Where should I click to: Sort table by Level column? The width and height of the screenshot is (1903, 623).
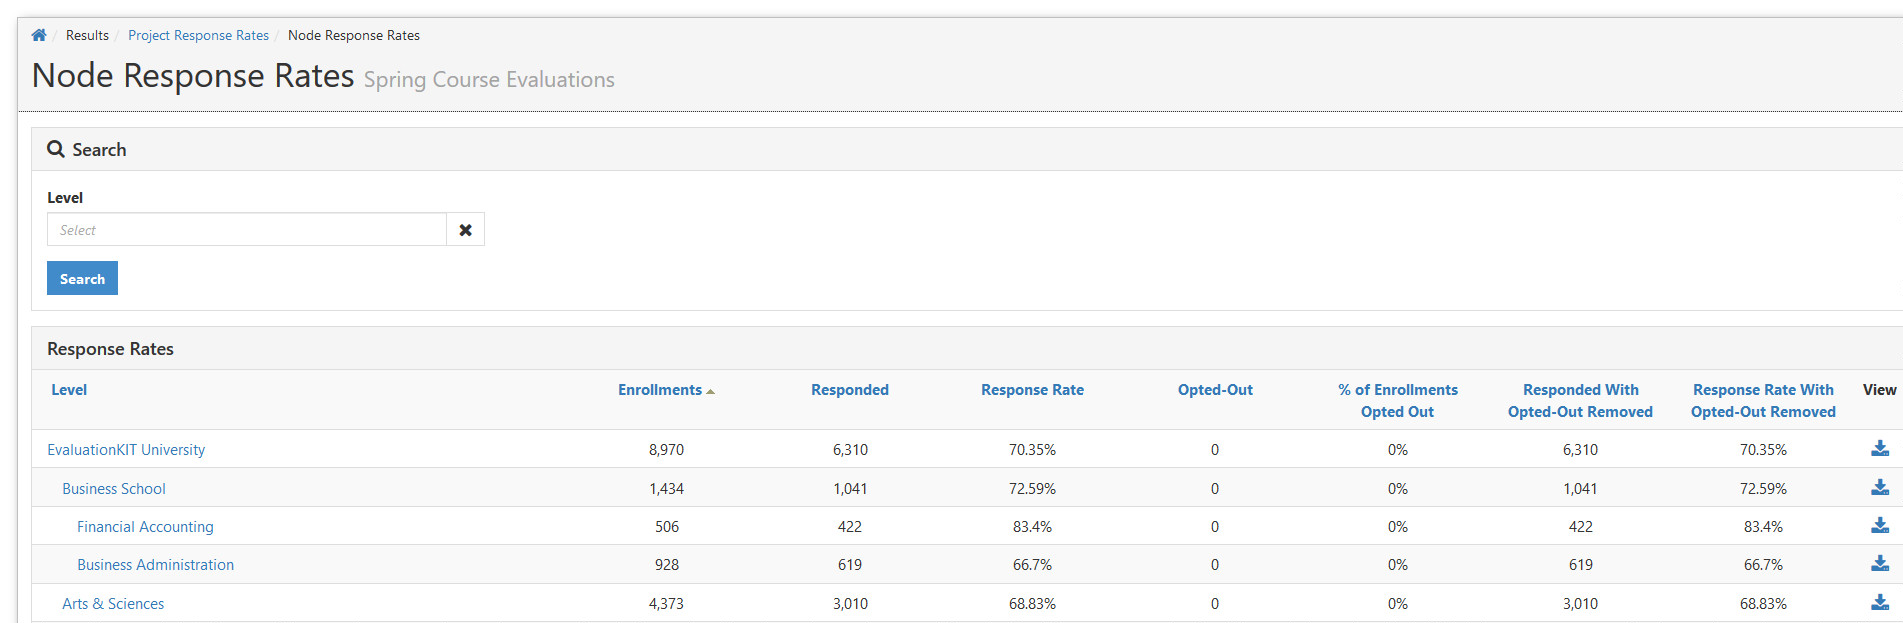click(69, 390)
